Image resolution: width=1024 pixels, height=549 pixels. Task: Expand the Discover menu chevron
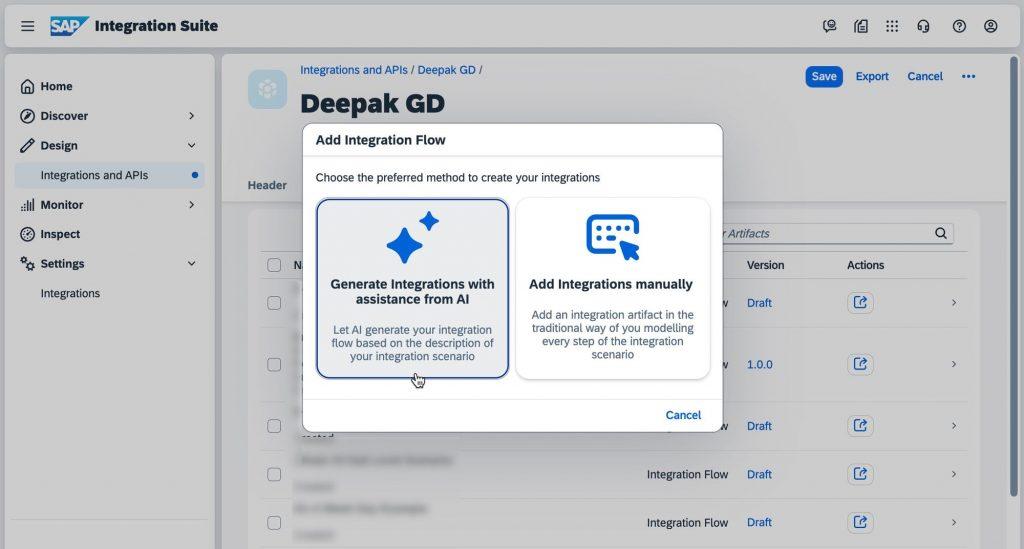click(191, 116)
